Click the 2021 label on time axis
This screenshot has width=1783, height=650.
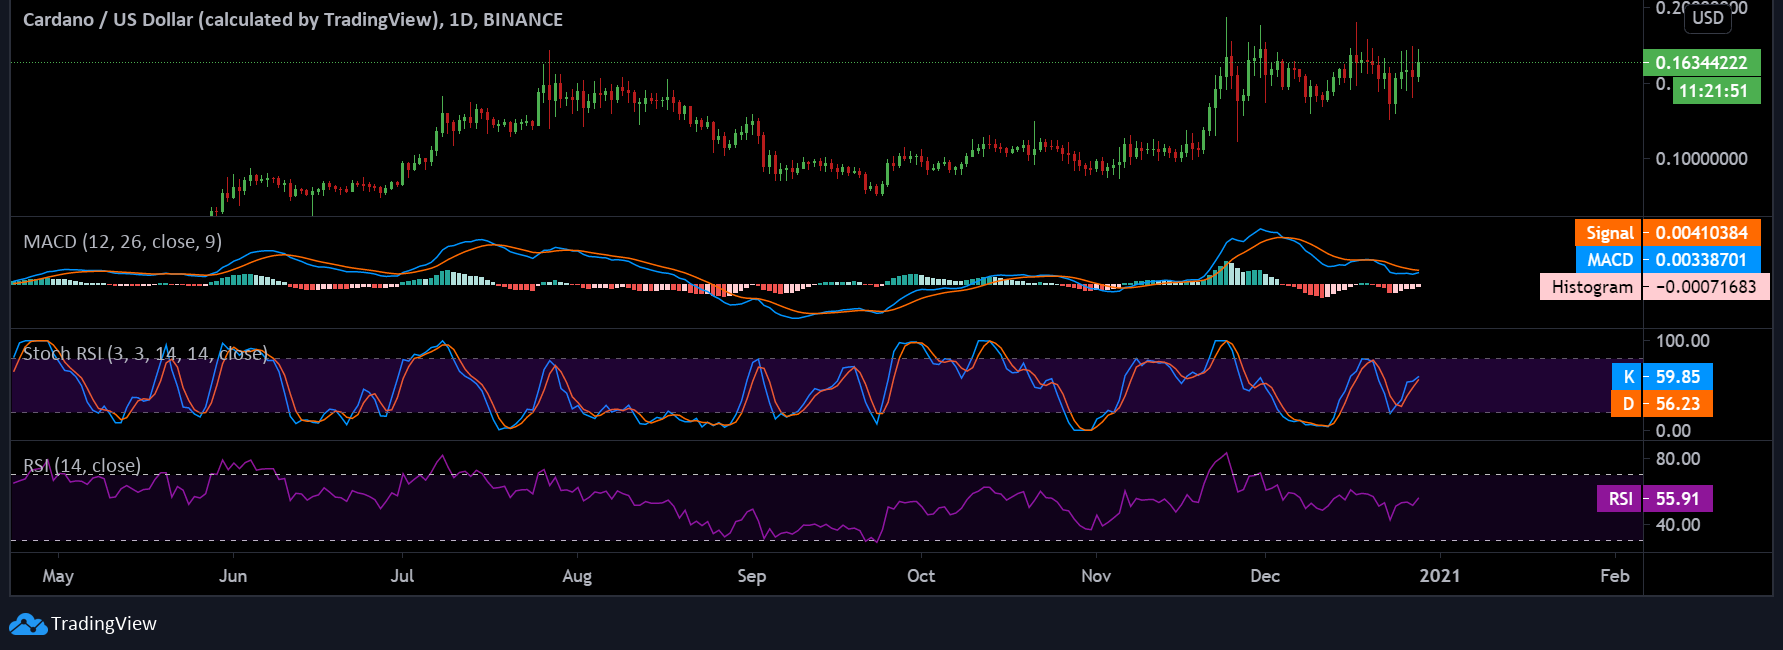[x=1440, y=576]
